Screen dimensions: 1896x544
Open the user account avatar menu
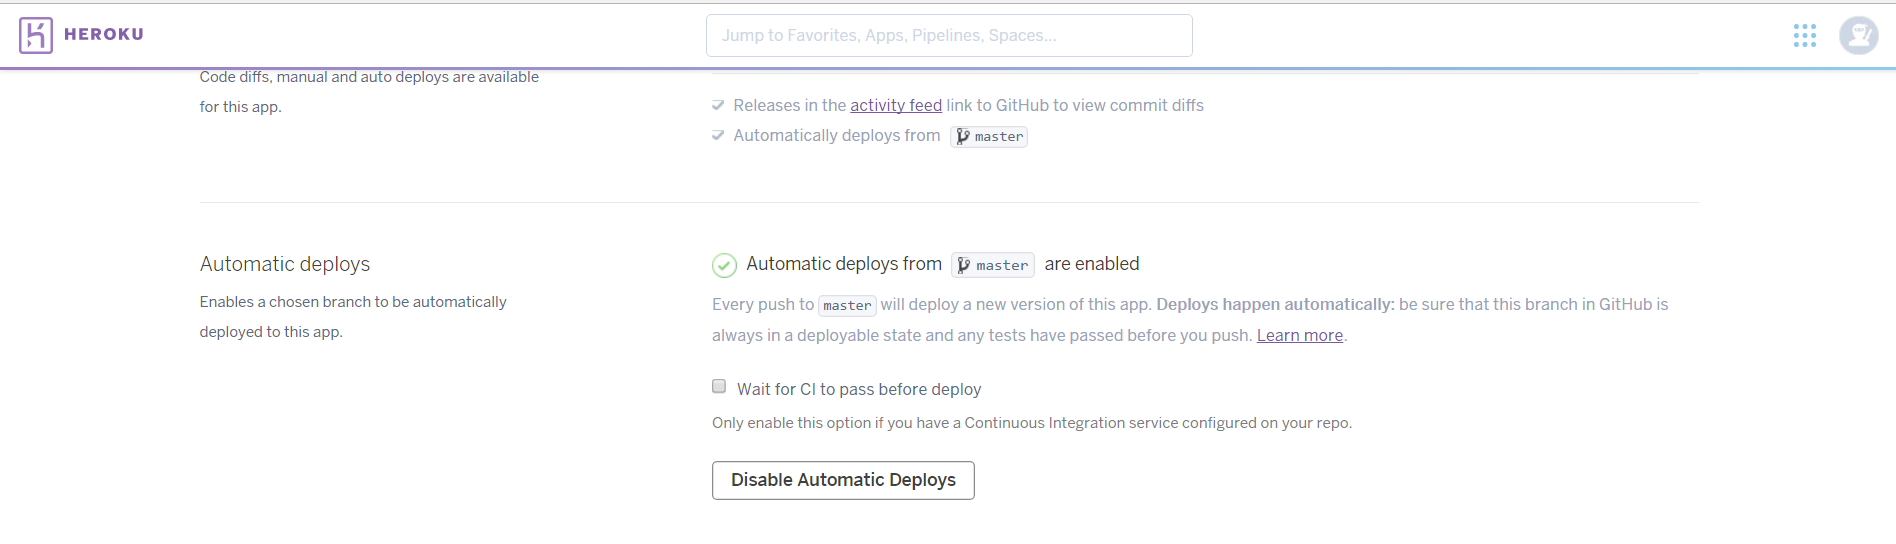click(x=1858, y=36)
